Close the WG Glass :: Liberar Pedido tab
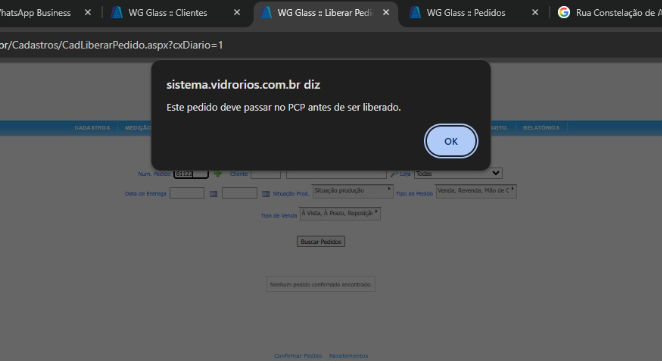Screen dimensions: 662x361 pos(386,13)
